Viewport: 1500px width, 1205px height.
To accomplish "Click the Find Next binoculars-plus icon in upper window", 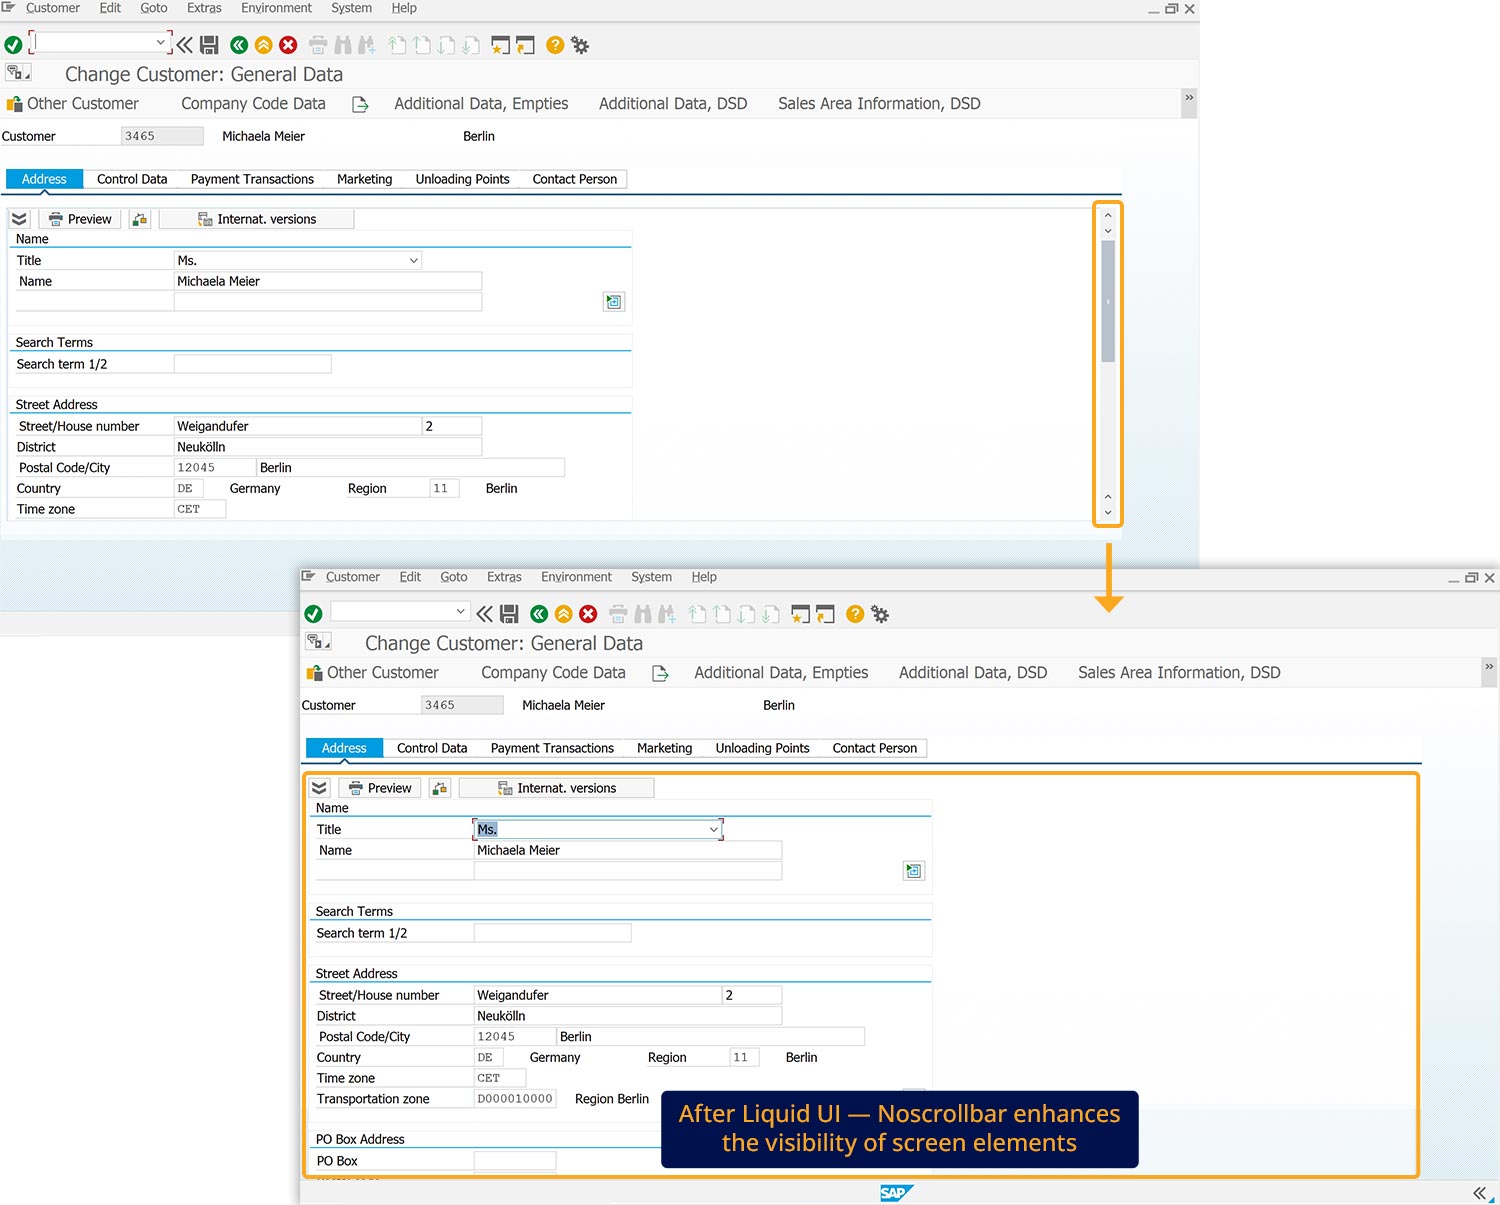I will pyautogui.click(x=367, y=45).
